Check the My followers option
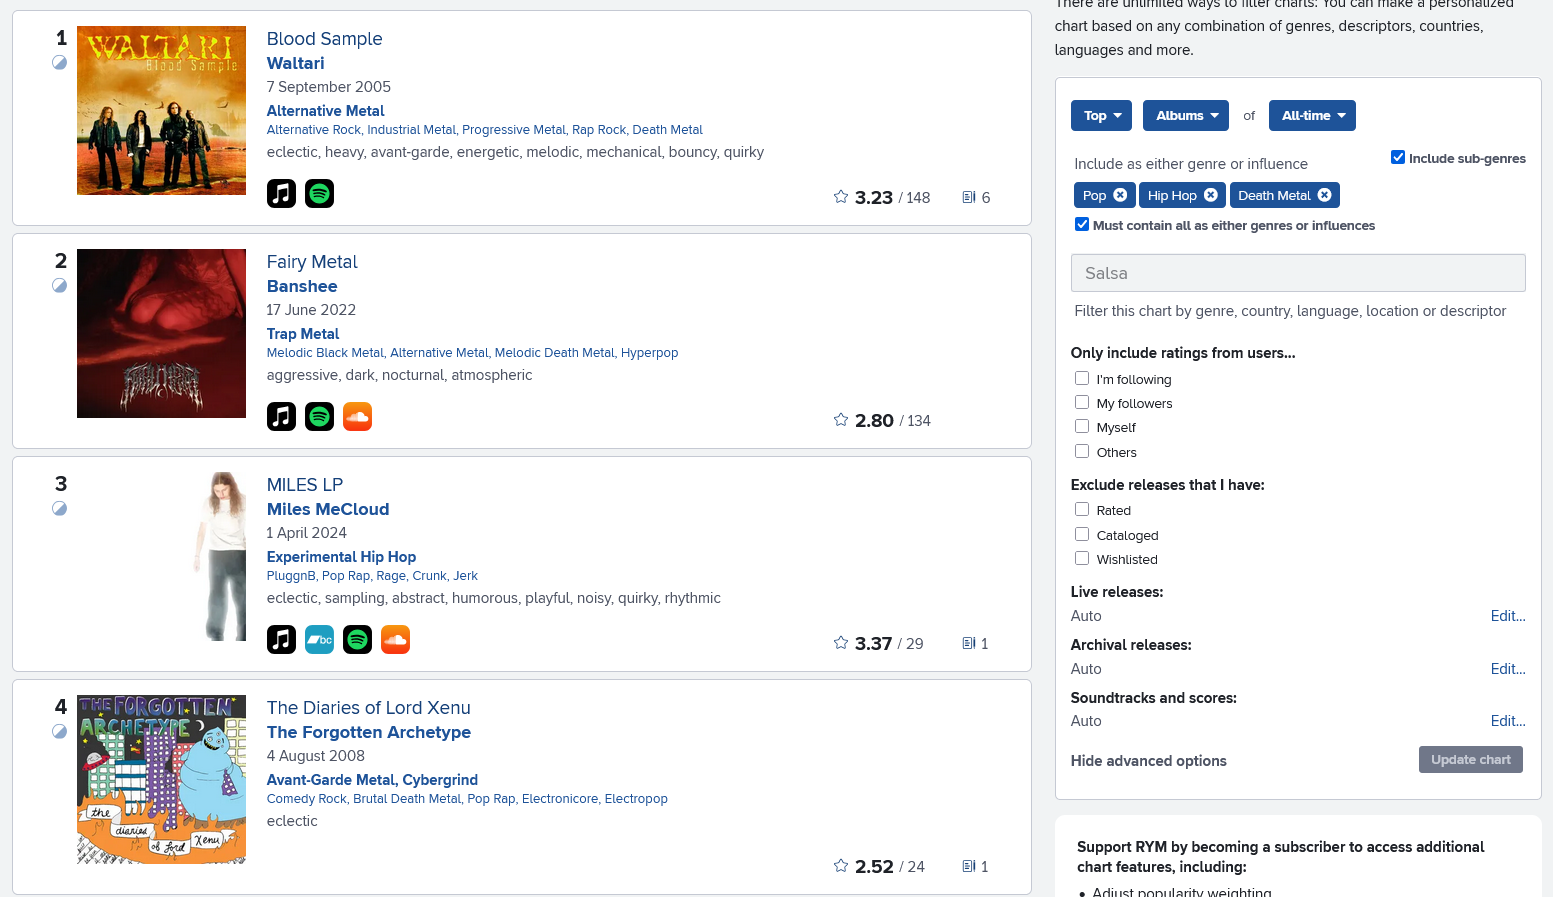The height and width of the screenshot is (897, 1553). pos(1082,402)
